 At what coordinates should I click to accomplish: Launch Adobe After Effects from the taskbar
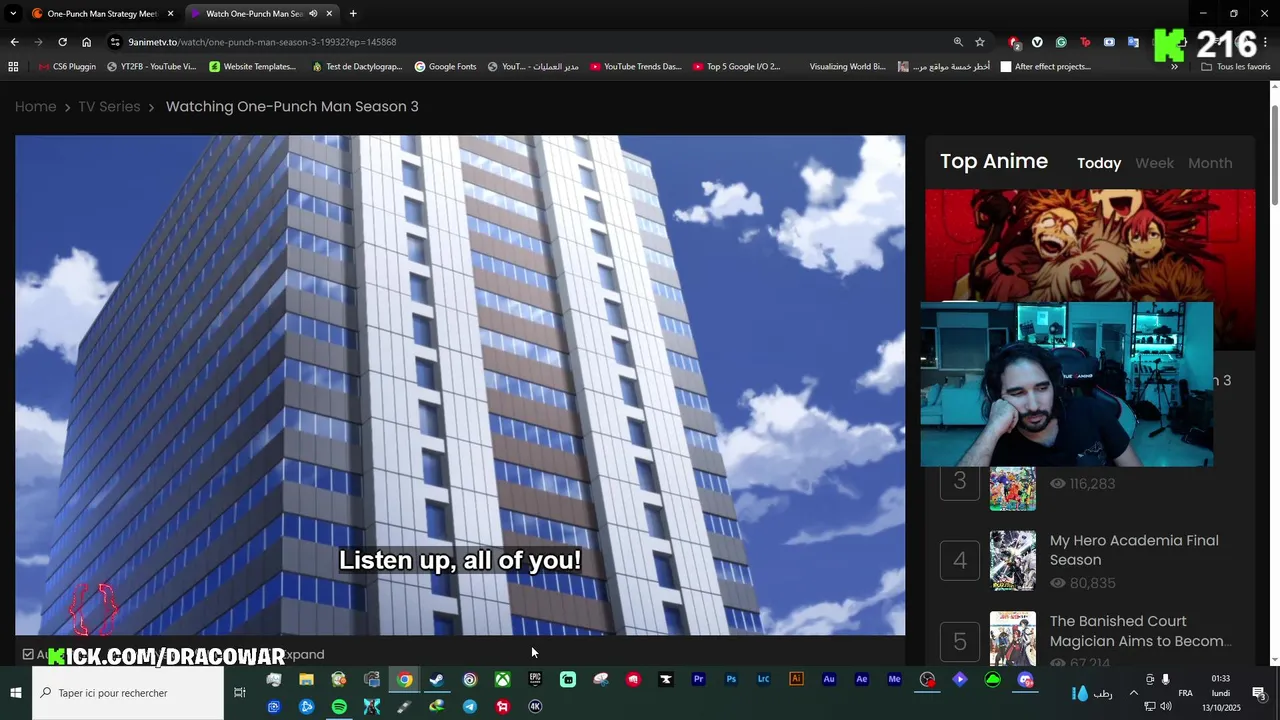[861, 680]
